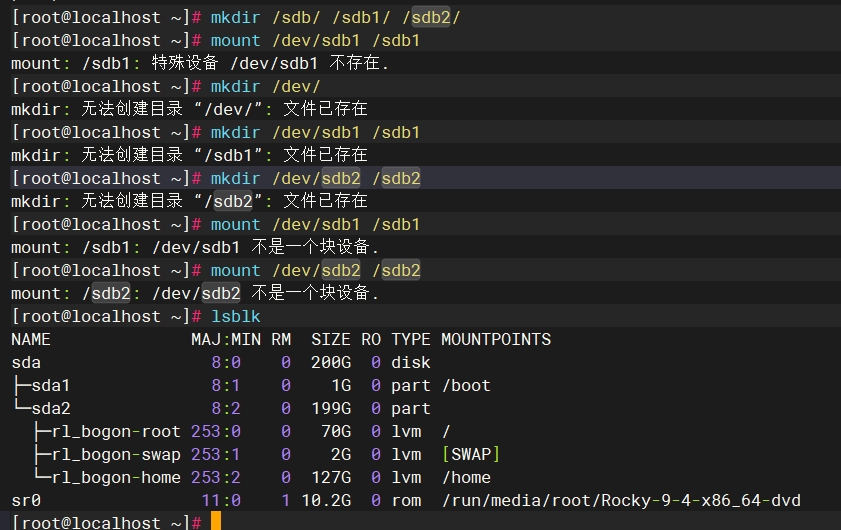Click the 199G size value

coord(331,409)
